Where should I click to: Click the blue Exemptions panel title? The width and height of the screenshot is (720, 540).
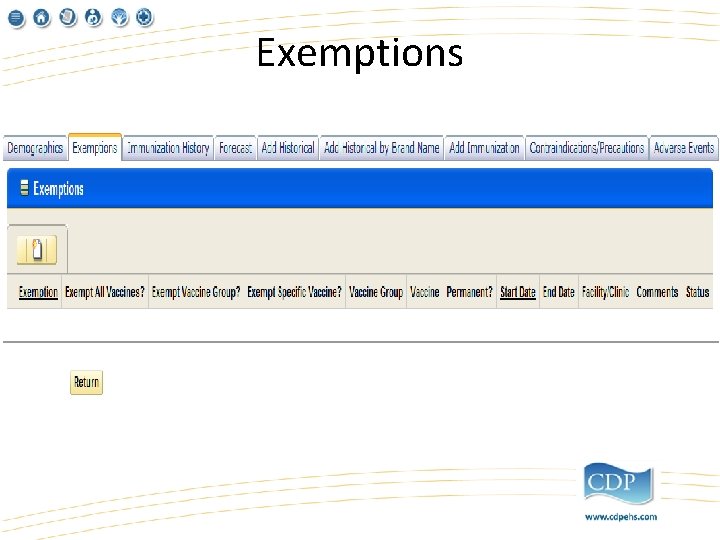[x=58, y=189]
